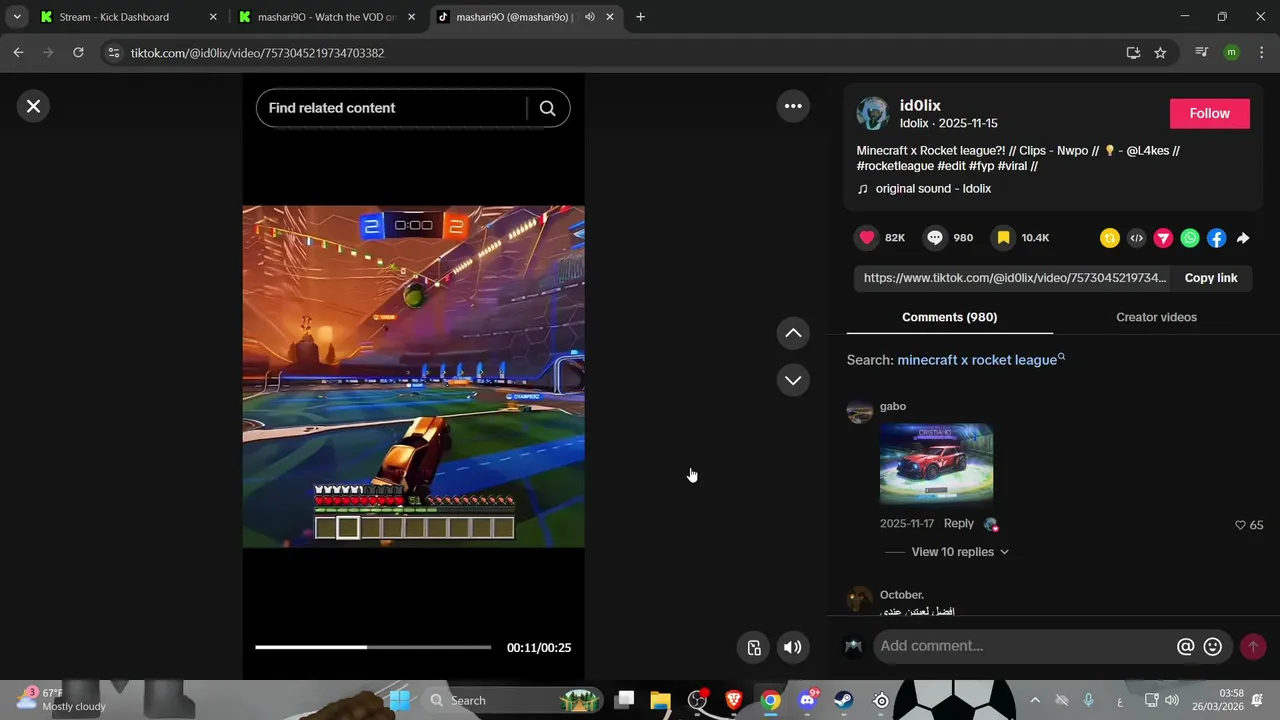Like the video with heart icon
Image resolution: width=1280 pixels, height=720 pixels.
(867, 238)
